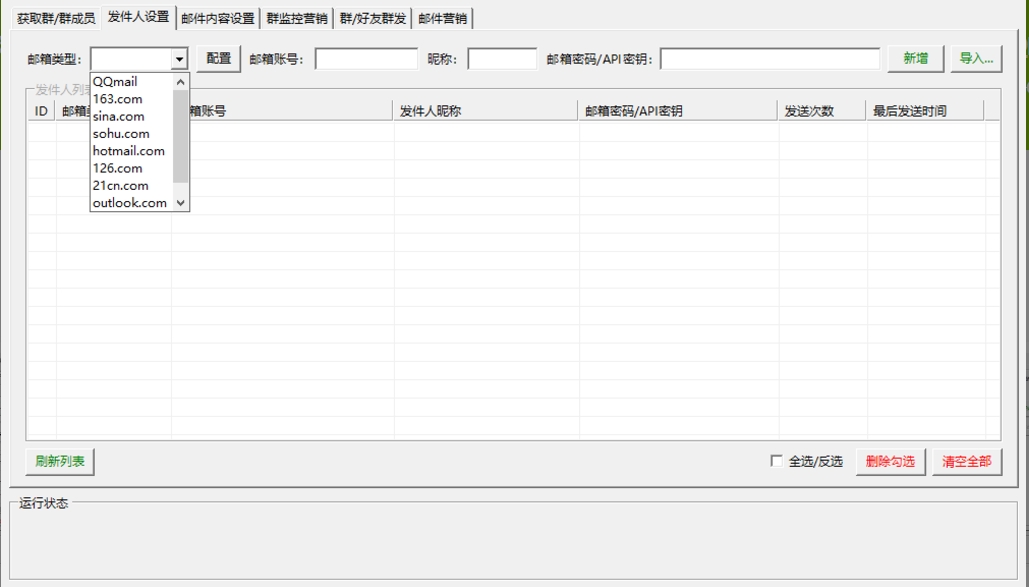Image resolution: width=1029 pixels, height=587 pixels.
Task: Click the 发送次数 column header
Action: point(822,111)
